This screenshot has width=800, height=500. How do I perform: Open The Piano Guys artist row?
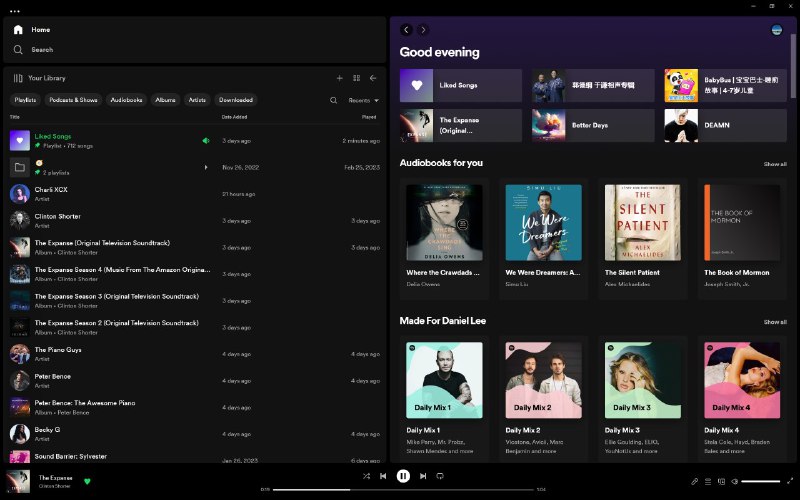194,354
